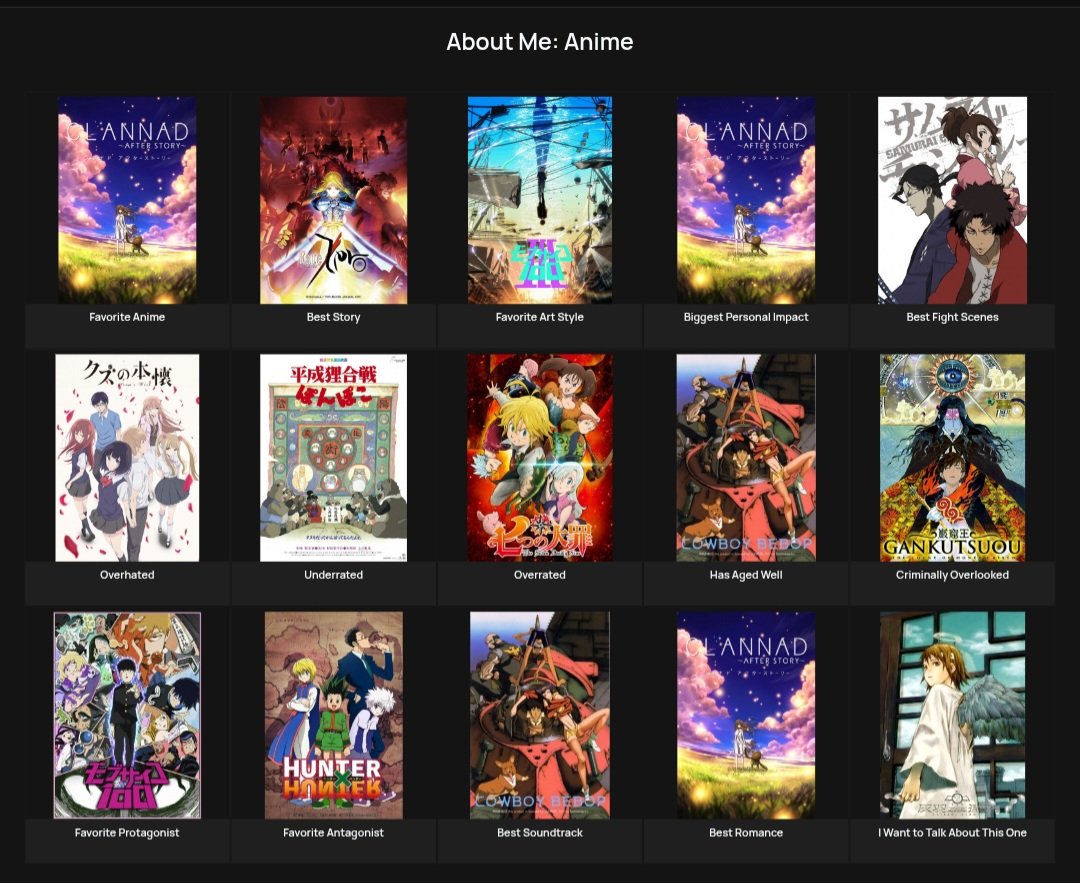
Task: Click the "Favorite Antagonist" caption
Action: coord(333,832)
